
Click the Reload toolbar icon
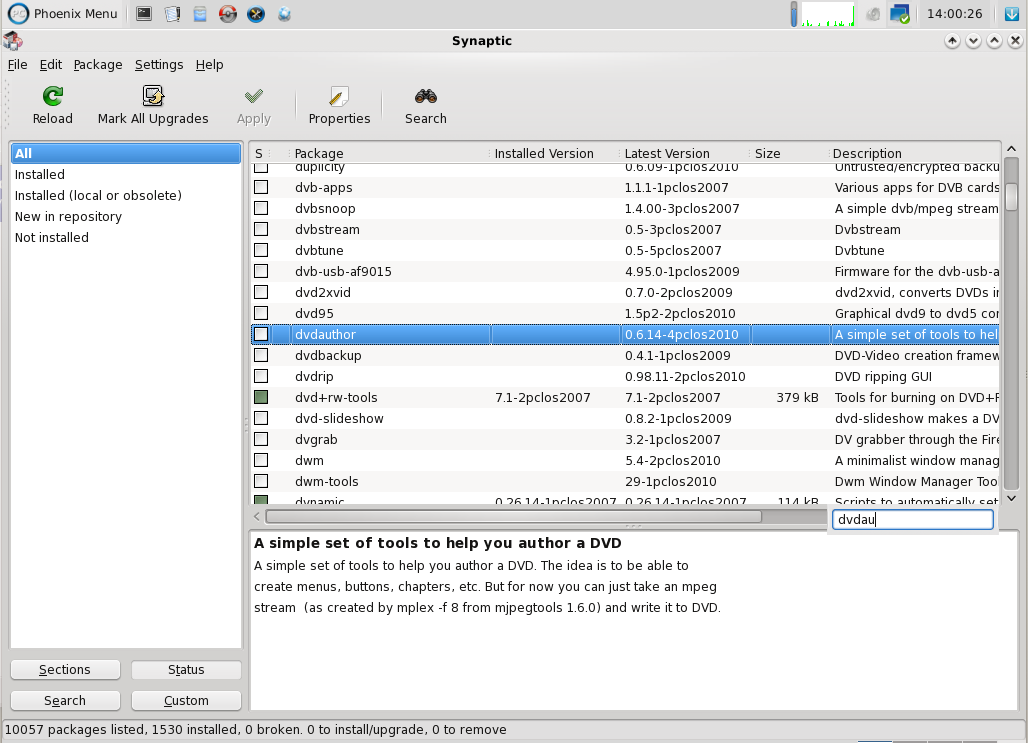coord(52,97)
